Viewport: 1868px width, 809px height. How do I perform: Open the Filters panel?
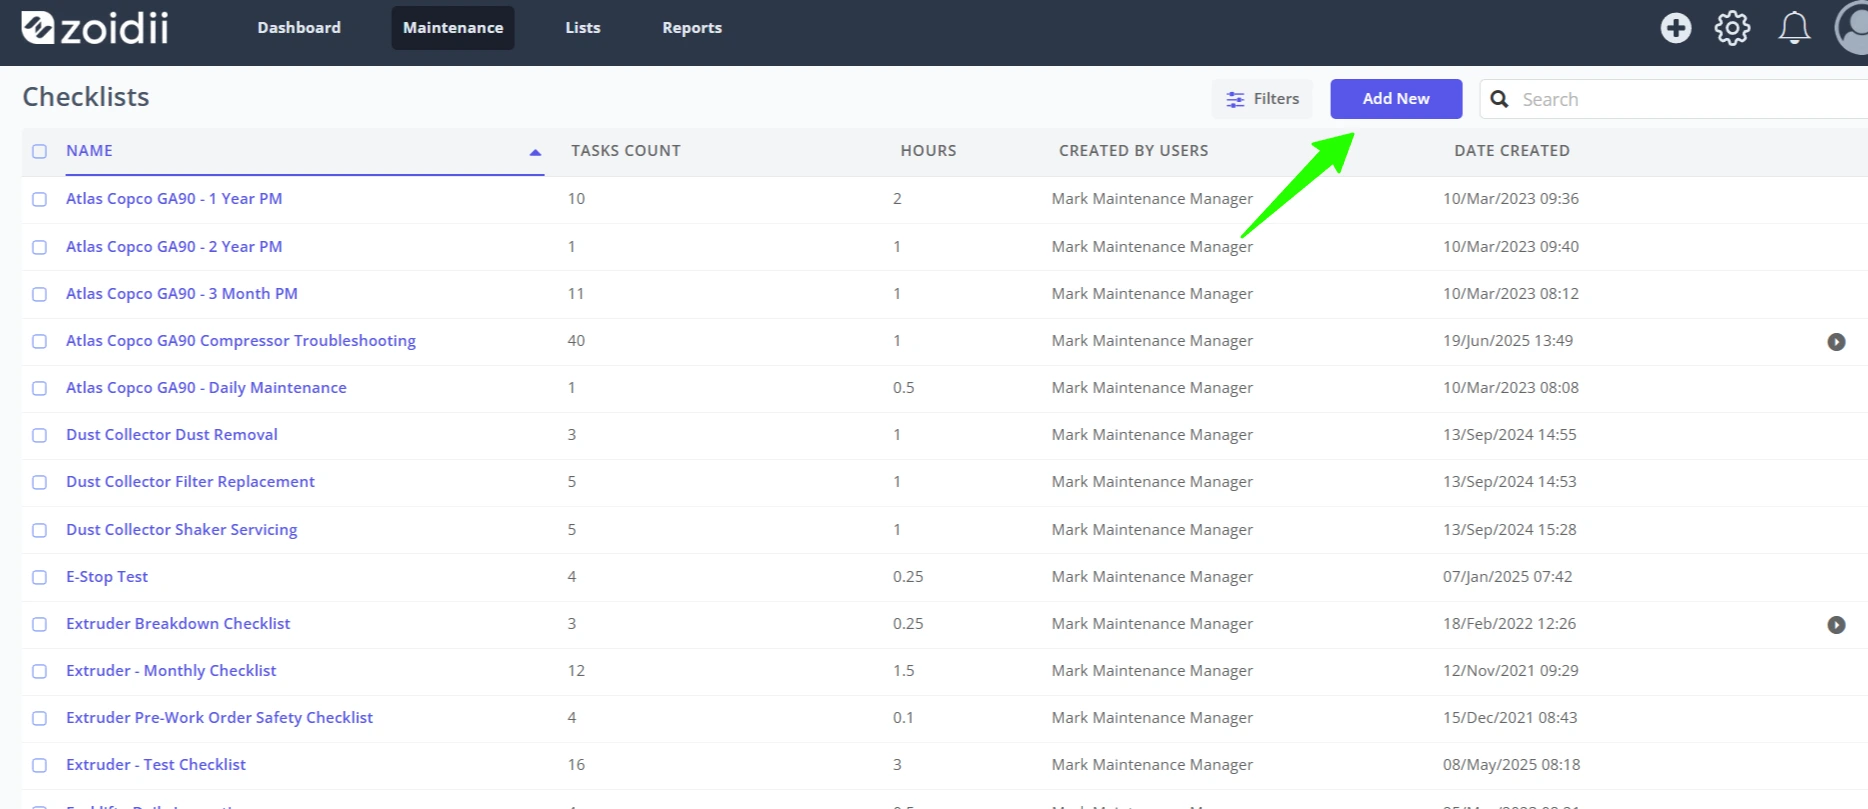(x=1262, y=99)
